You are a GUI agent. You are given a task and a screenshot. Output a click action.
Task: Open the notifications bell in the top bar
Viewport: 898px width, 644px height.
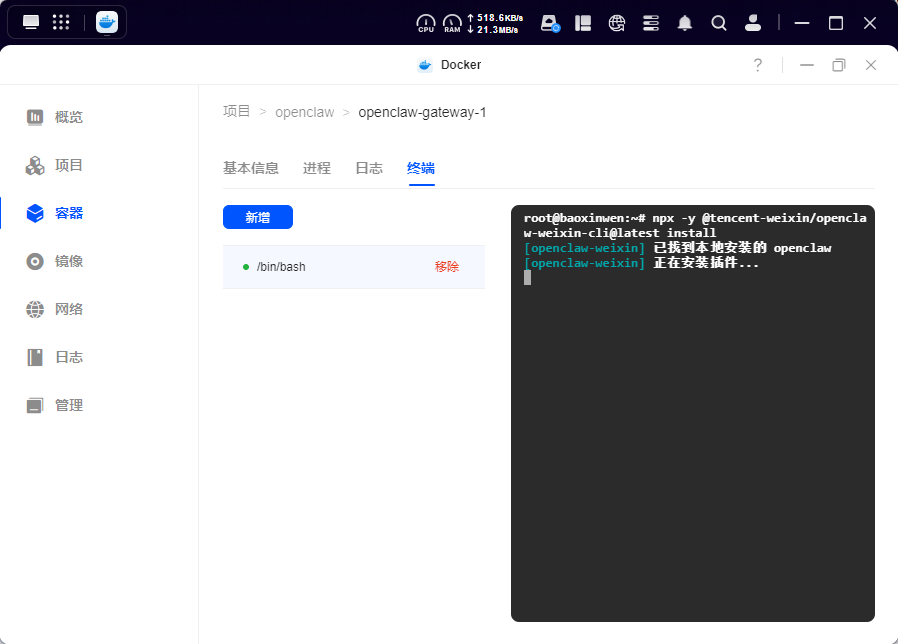pos(685,22)
